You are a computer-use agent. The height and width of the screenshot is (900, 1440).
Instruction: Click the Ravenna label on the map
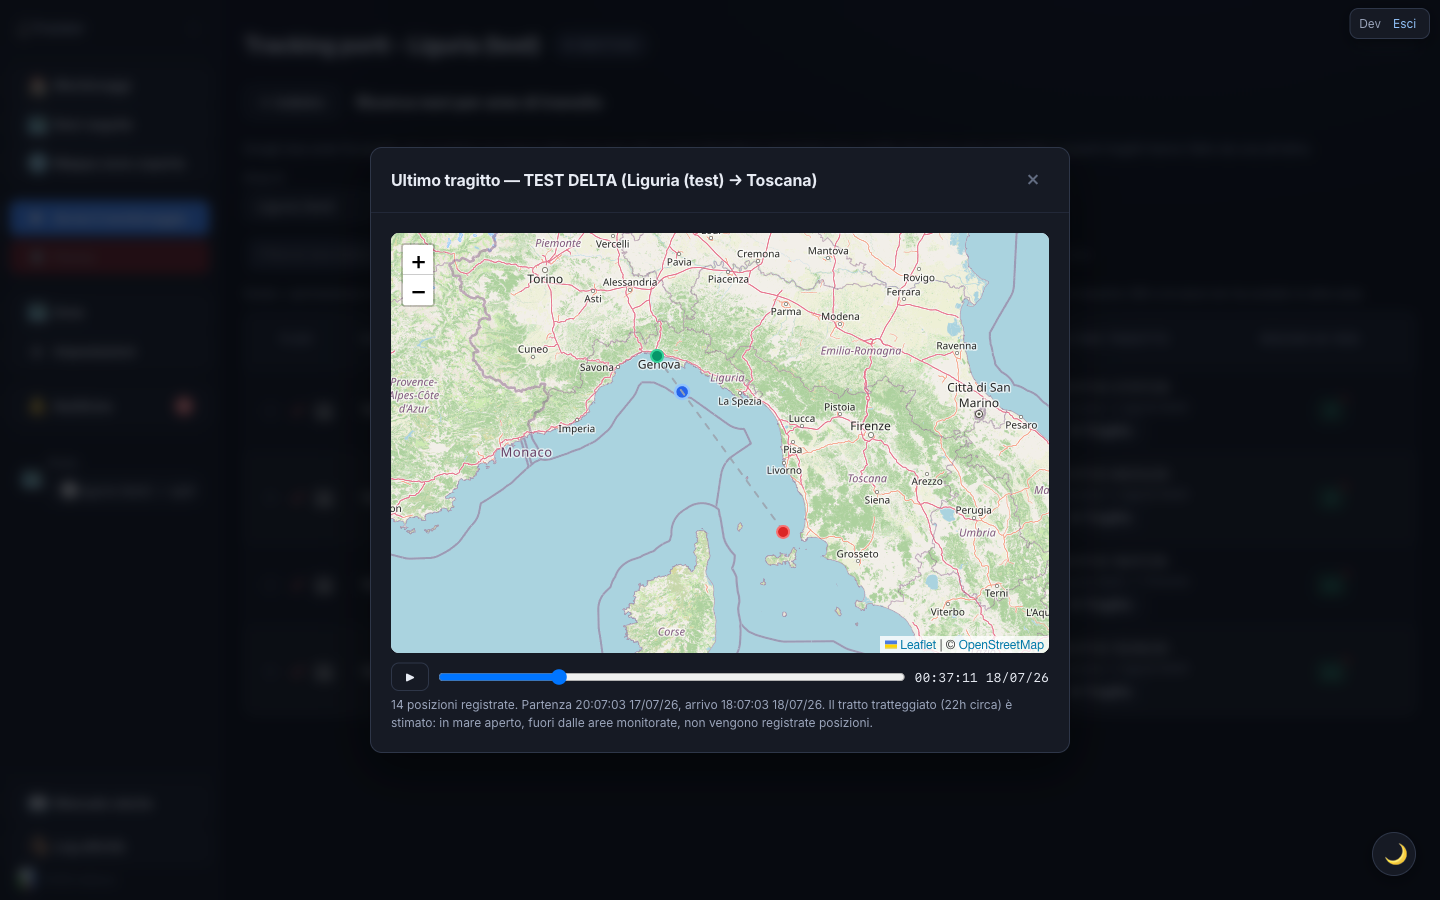click(x=956, y=346)
